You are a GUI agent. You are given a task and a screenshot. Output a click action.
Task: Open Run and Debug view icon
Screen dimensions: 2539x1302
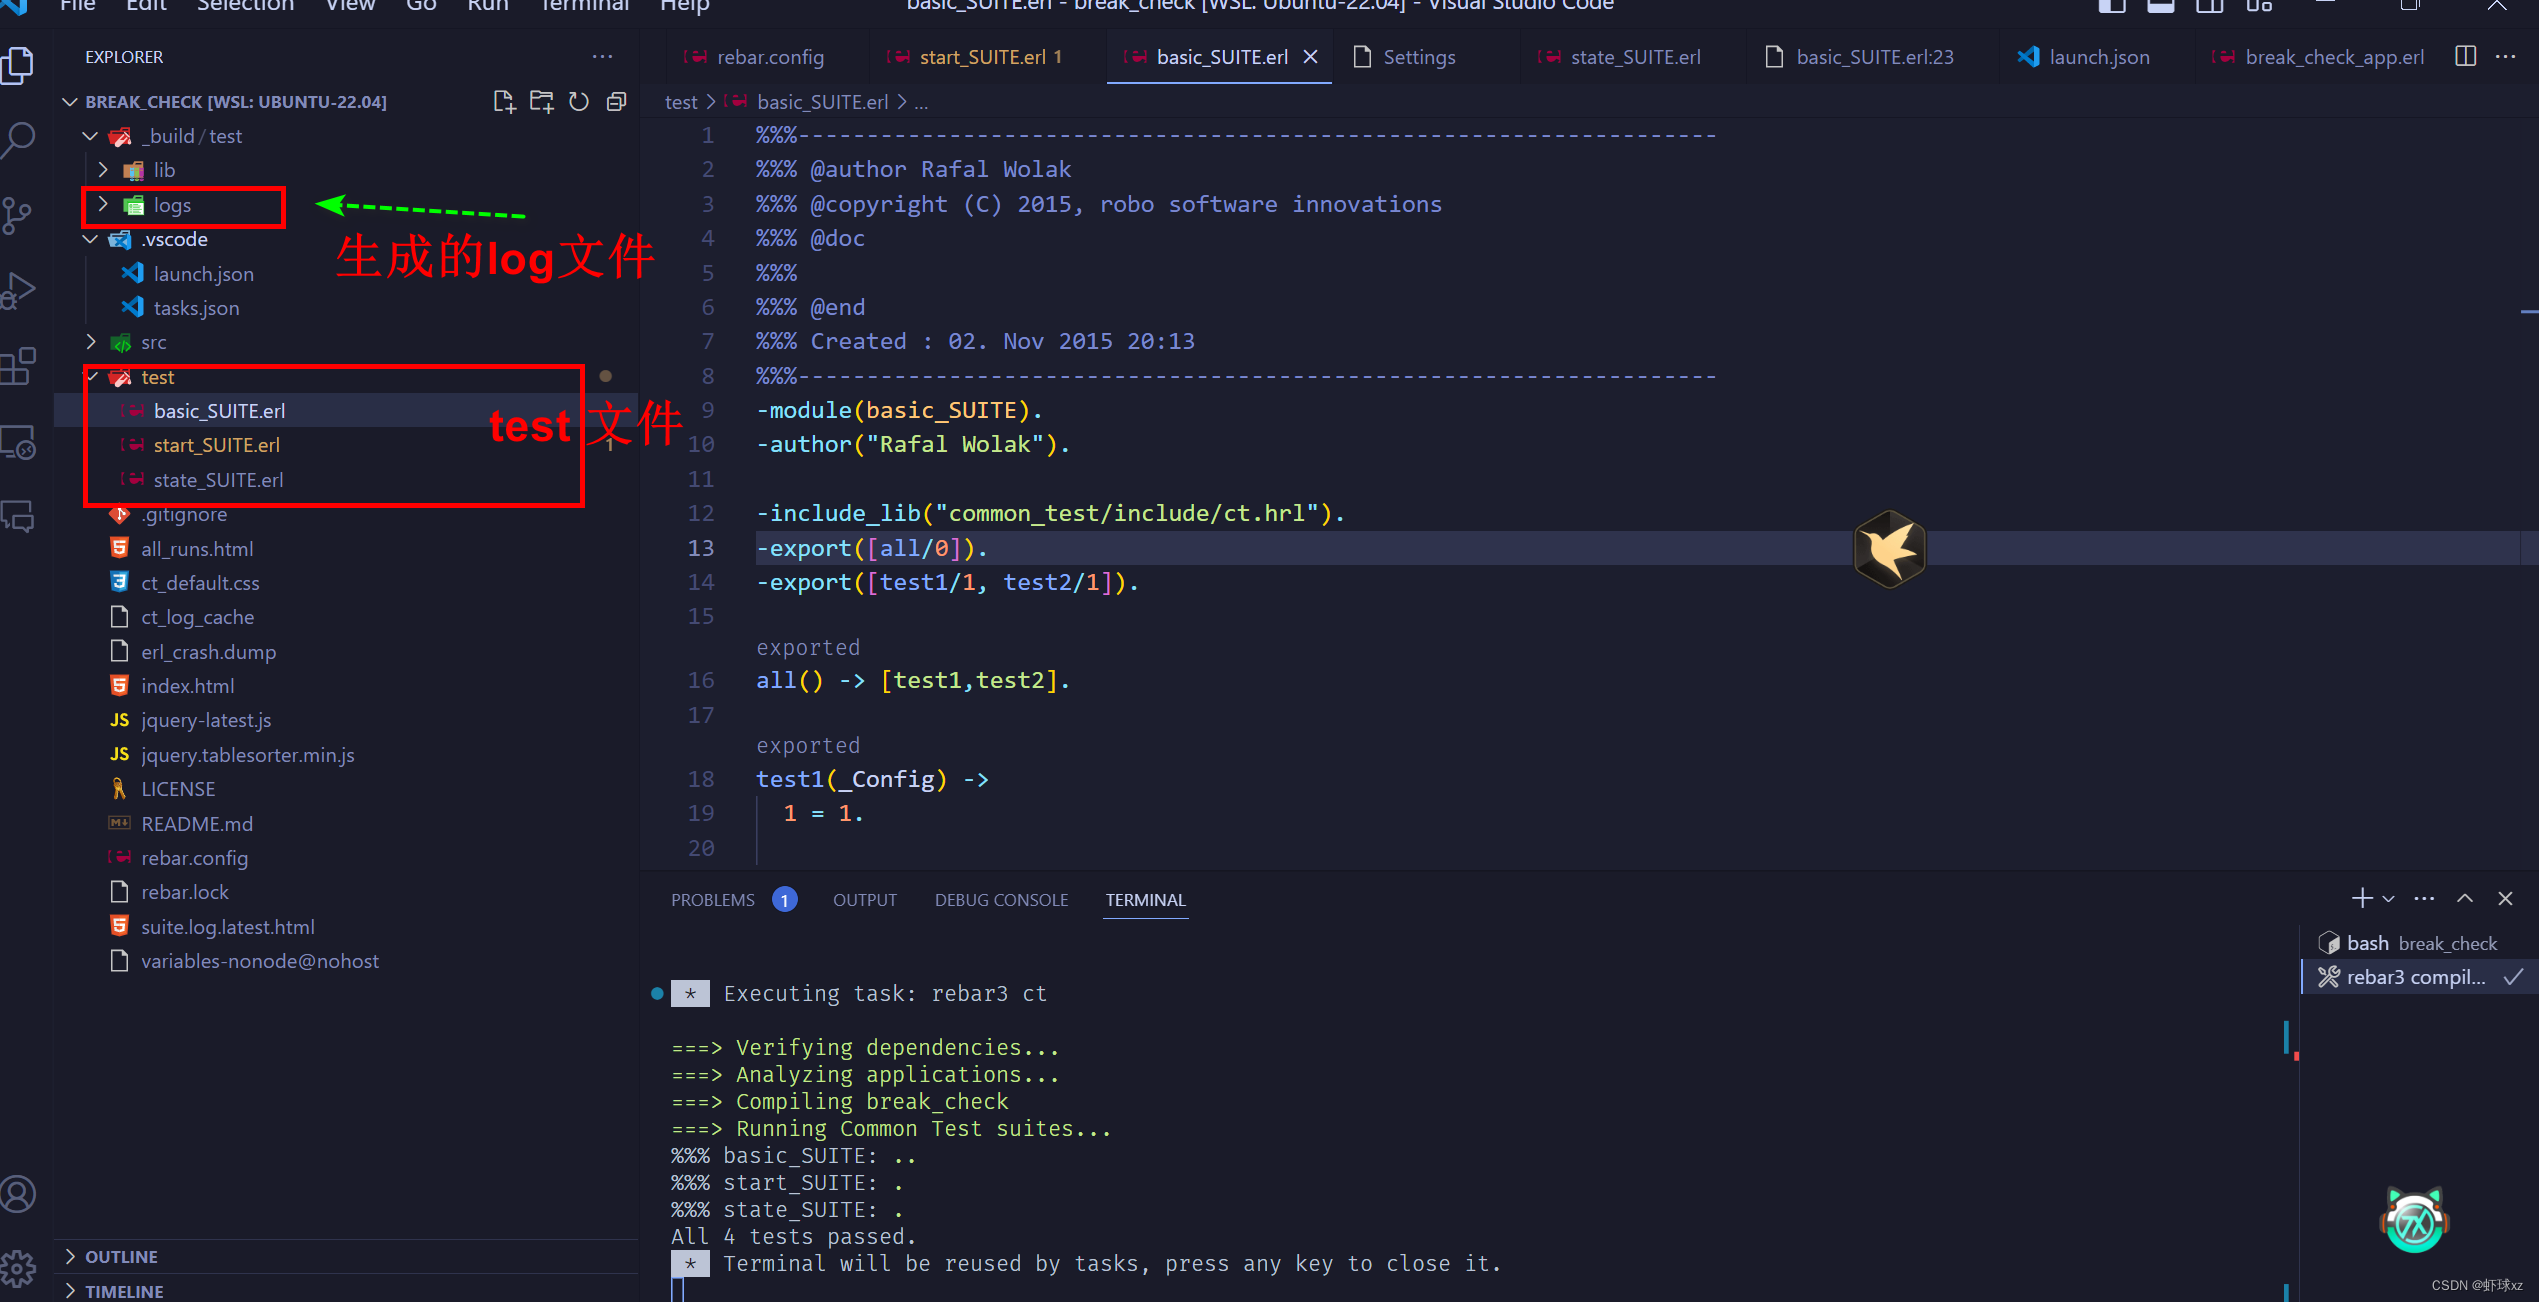19,290
